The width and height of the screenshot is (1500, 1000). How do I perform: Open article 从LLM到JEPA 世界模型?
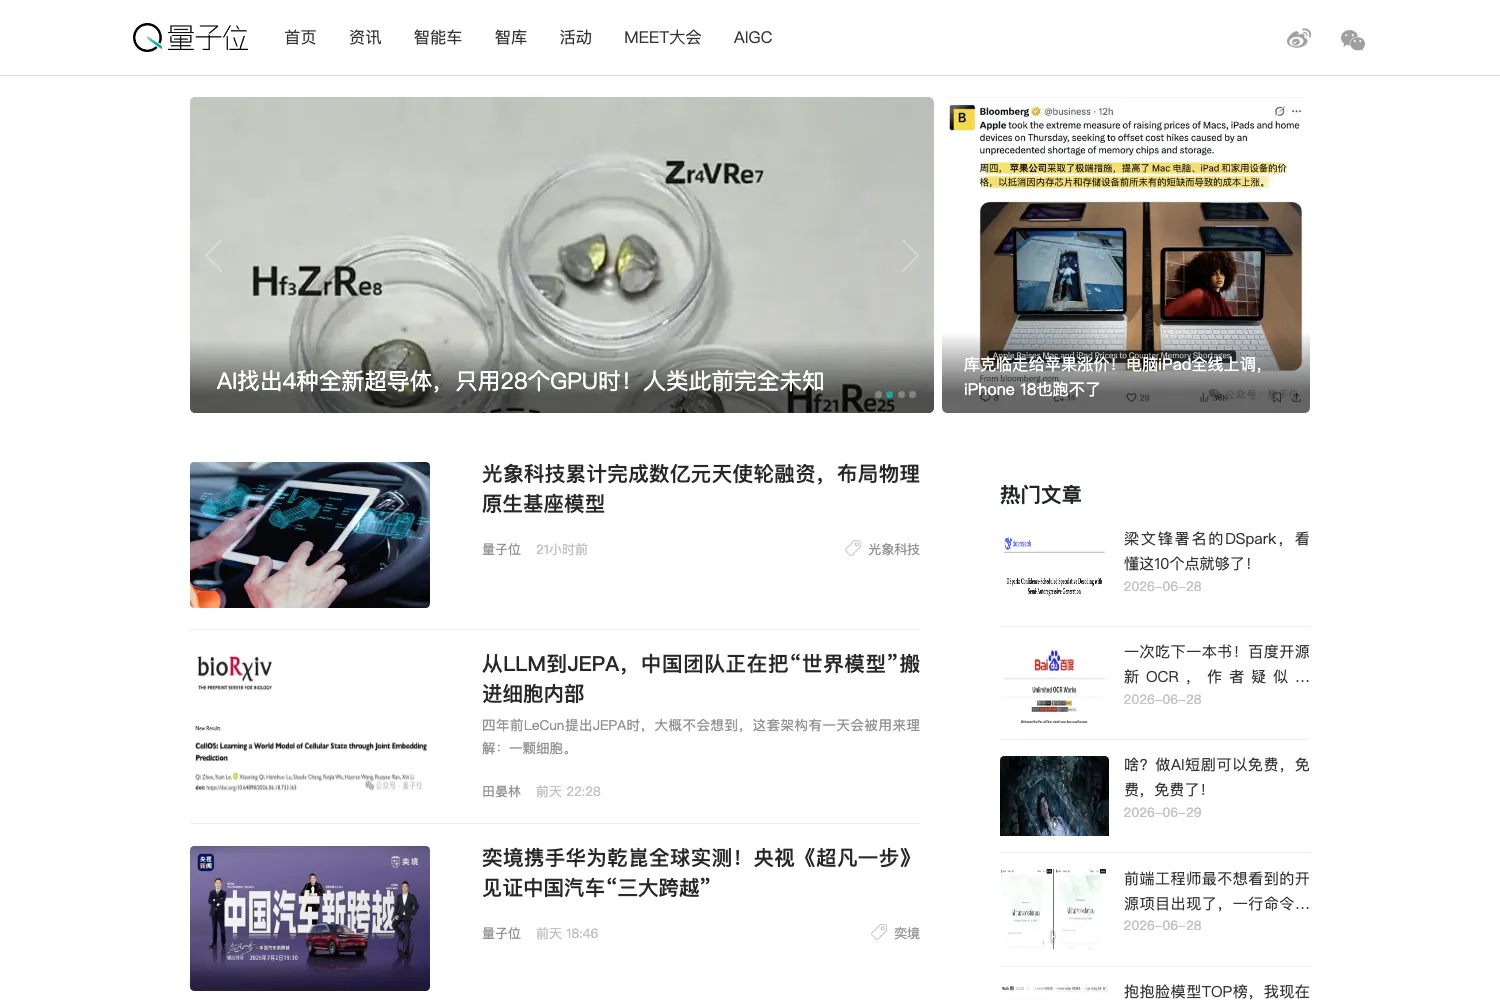point(700,678)
